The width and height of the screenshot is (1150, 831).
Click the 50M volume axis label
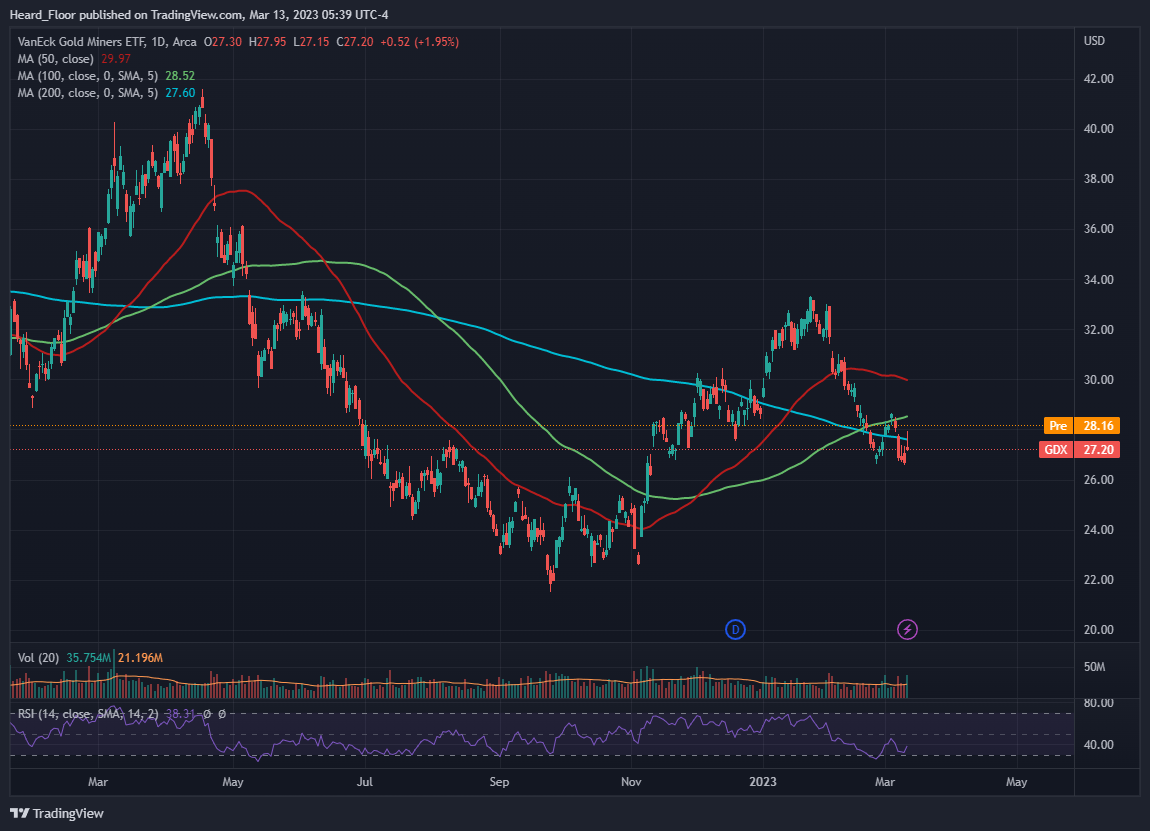tap(1094, 667)
